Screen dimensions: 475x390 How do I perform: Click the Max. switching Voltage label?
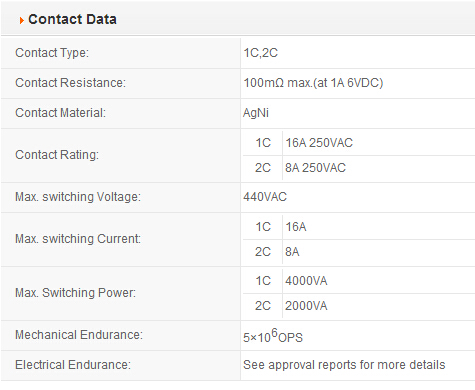pos(78,197)
